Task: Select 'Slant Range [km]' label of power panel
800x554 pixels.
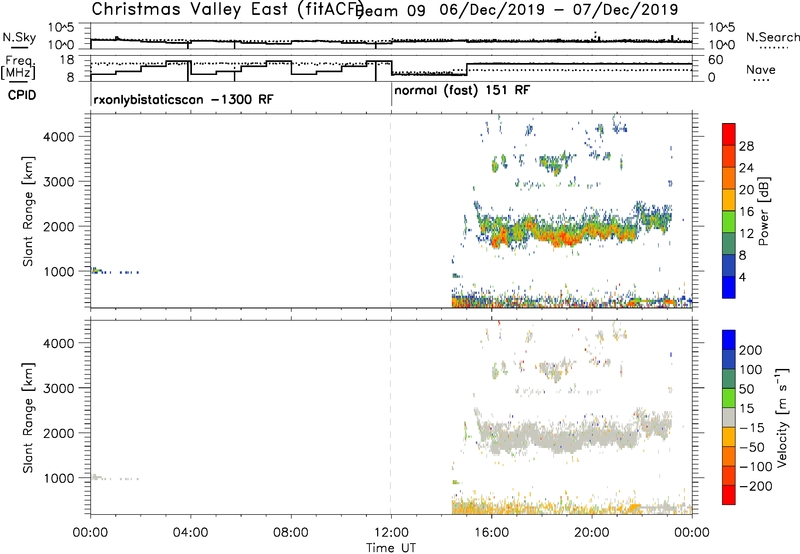Action: coord(28,211)
